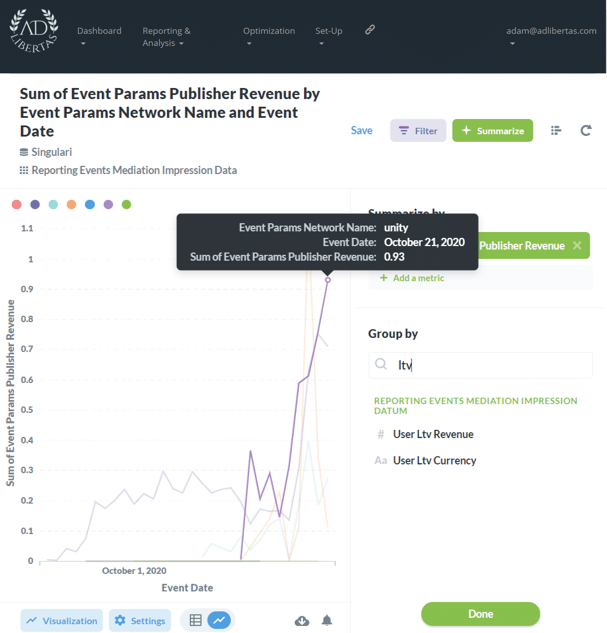Click the Publisher Revenue metric pill
This screenshot has height=633, width=607.
point(534,245)
